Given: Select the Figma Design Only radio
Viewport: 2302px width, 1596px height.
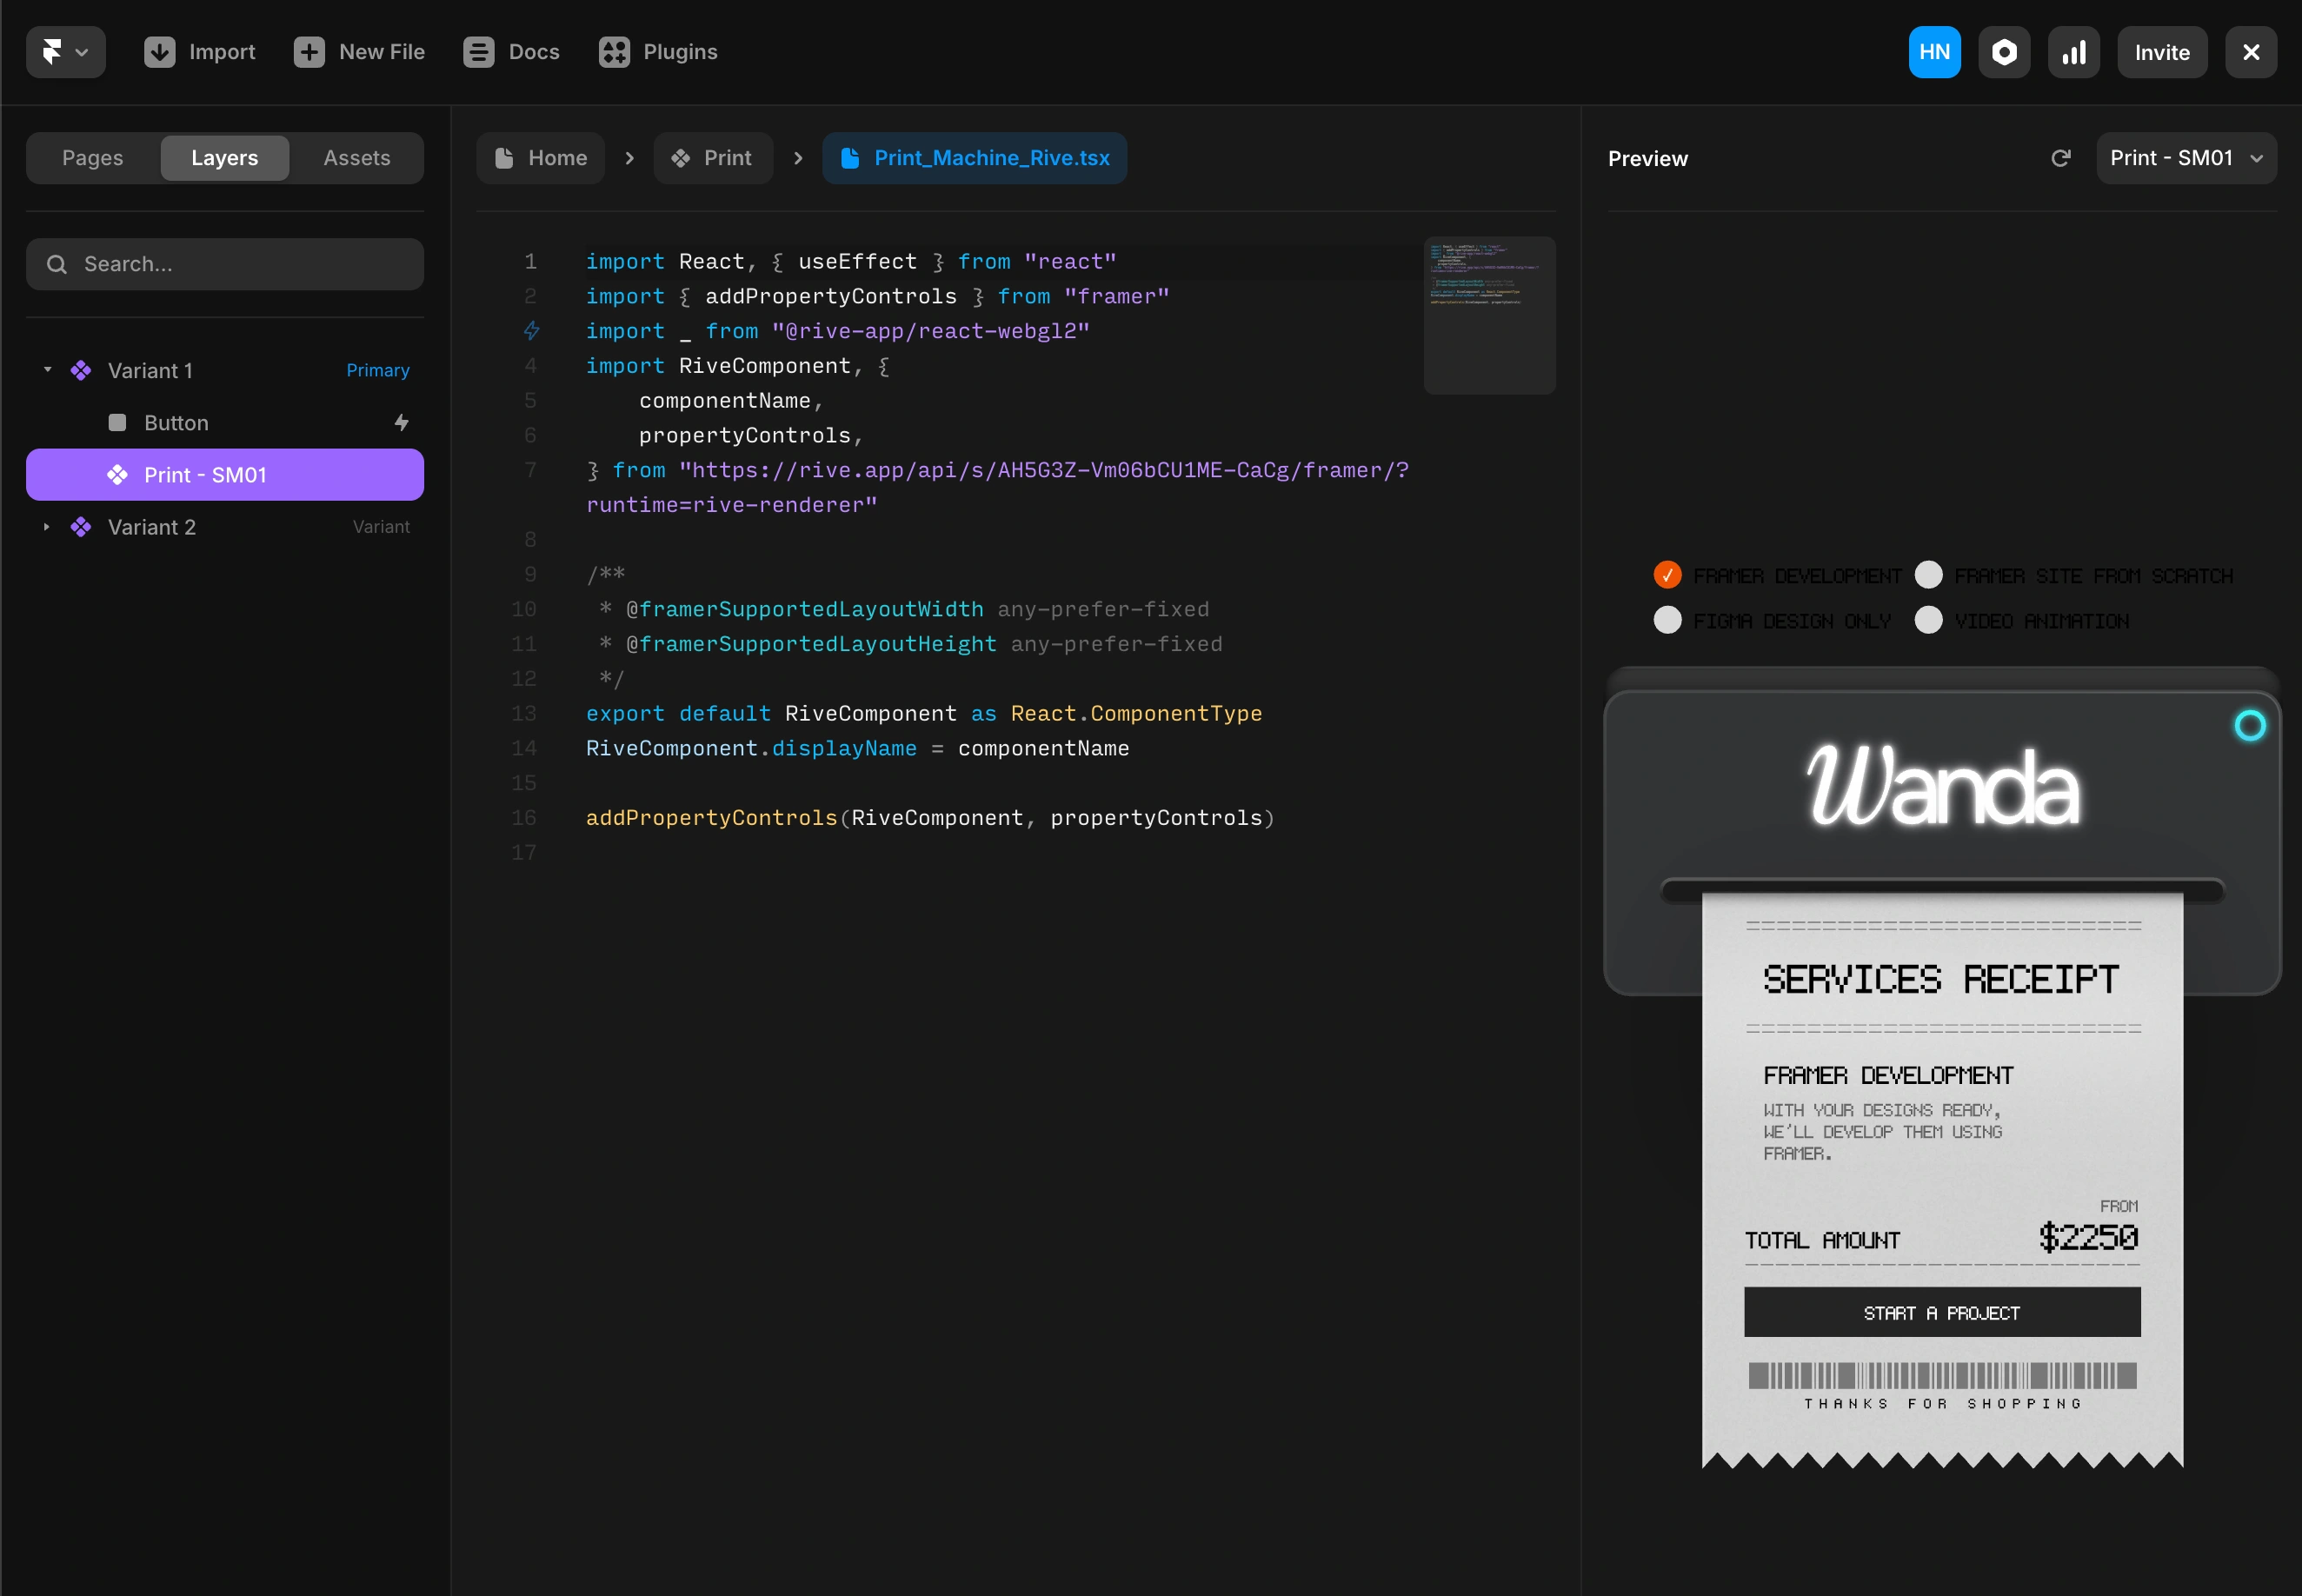Looking at the screenshot, I should click(x=1667, y=620).
